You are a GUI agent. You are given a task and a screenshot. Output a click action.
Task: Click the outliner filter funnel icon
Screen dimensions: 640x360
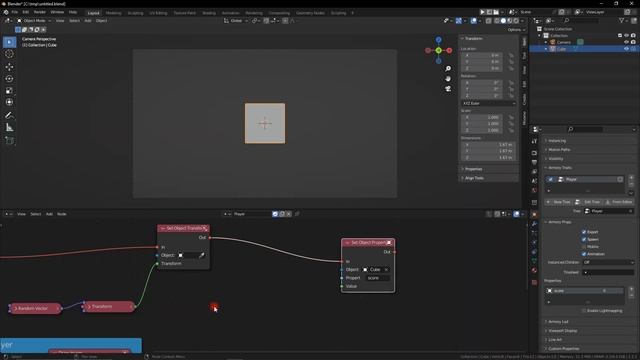621,20
